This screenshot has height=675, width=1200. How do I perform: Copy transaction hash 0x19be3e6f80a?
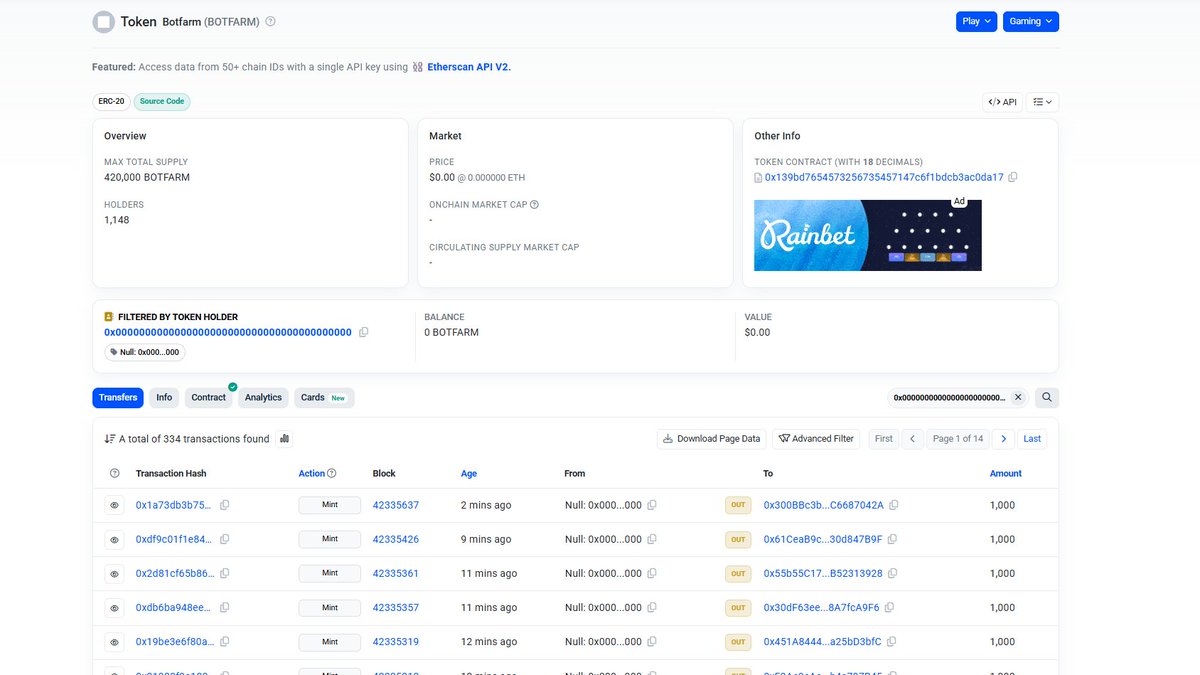pyautogui.click(x=224, y=641)
